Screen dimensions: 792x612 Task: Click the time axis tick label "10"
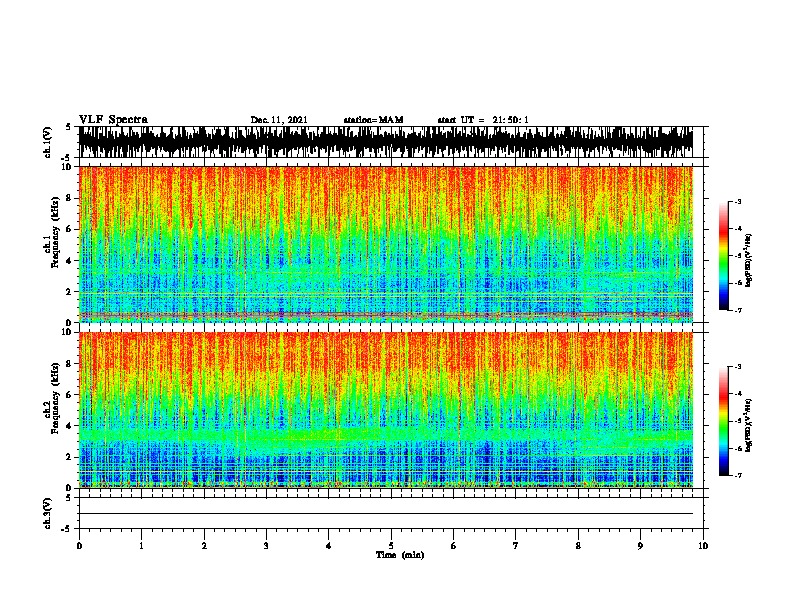(703, 545)
